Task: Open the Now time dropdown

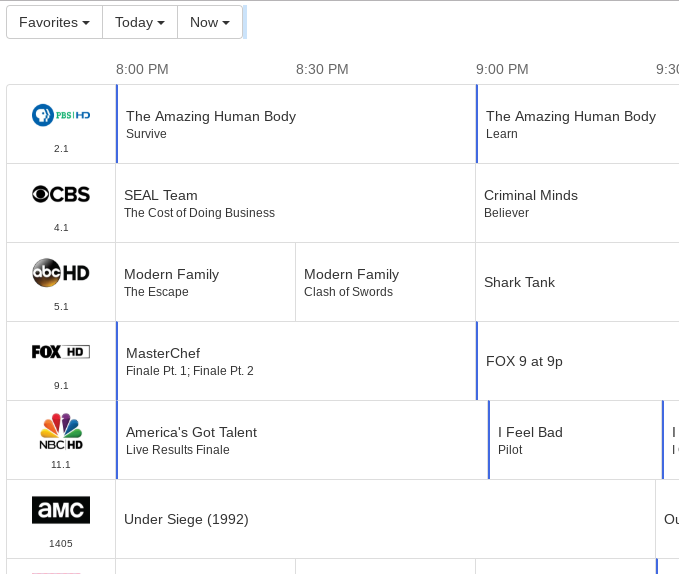Action: [x=210, y=22]
